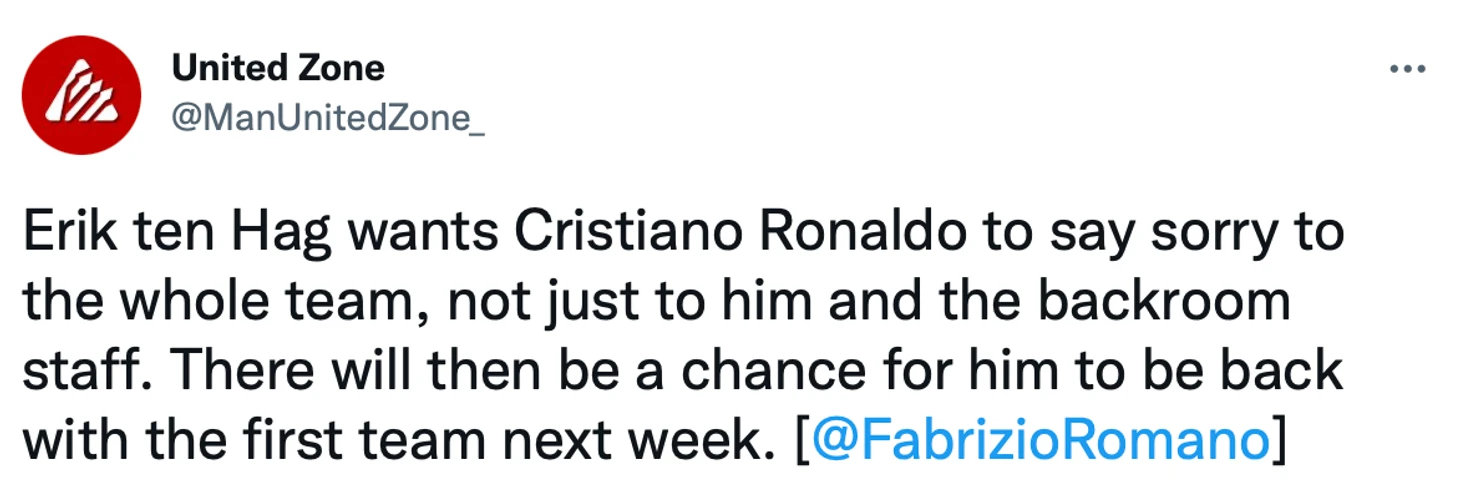
Task: Click the opening bracket before @FabrizioRomano
Action: click(804, 440)
